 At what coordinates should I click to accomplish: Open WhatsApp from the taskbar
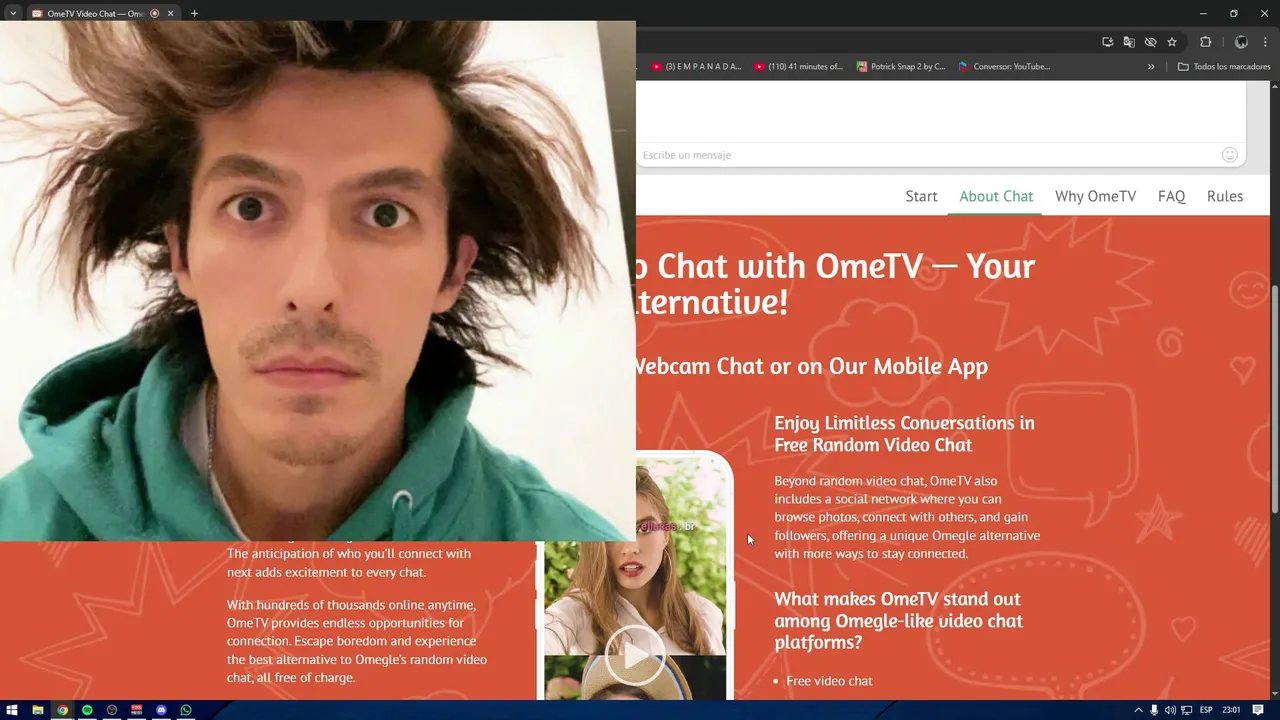coord(186,710)
